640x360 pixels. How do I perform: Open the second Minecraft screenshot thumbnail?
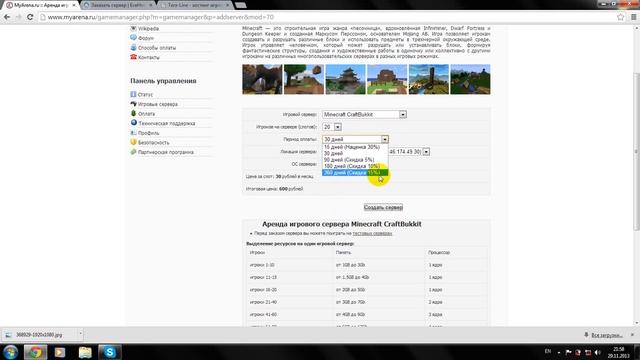tap(304, 79)
